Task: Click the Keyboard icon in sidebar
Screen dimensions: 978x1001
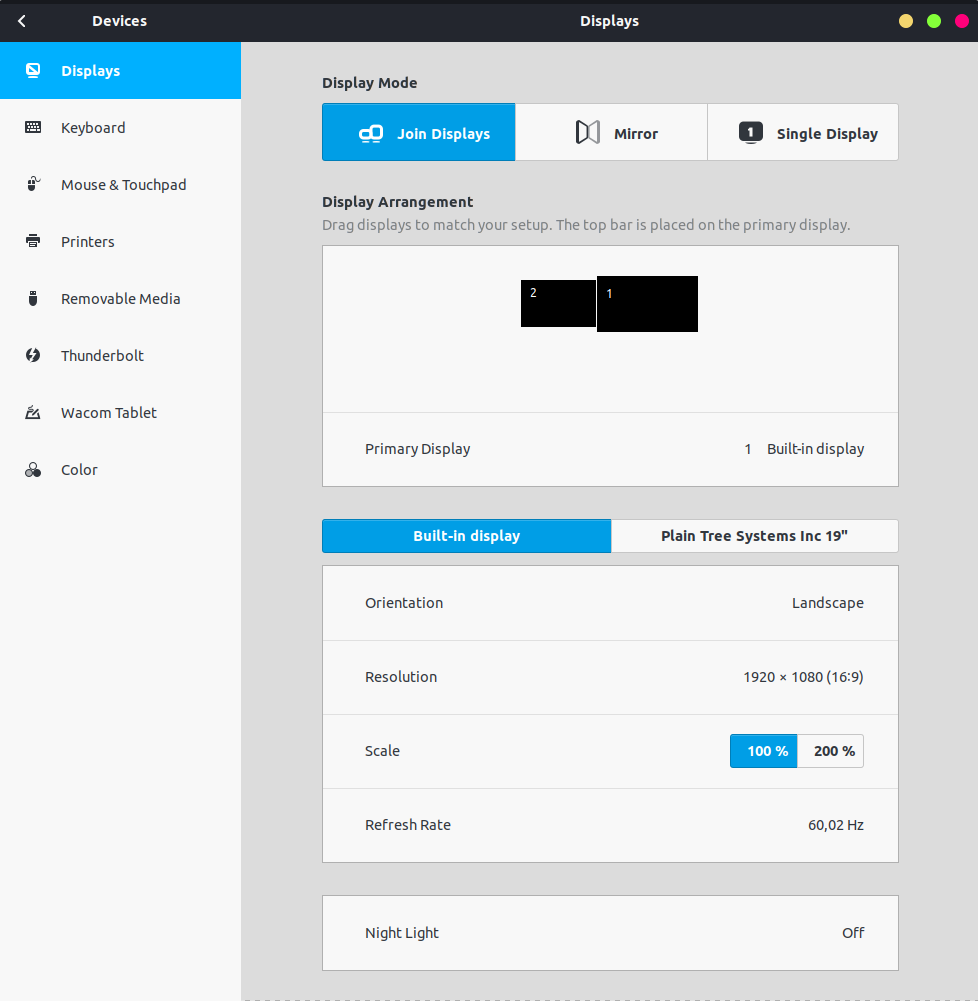Action: pyautogui.click(x=33, y=127)
